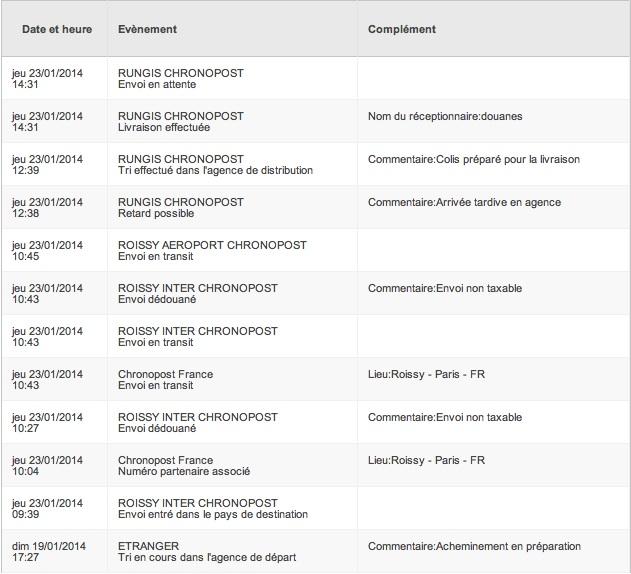Select "Tri effectué dans l'agence de distribution" row
Image resolution: width=631 pixels, height=574 pixels.
click(x=316, y=165)
